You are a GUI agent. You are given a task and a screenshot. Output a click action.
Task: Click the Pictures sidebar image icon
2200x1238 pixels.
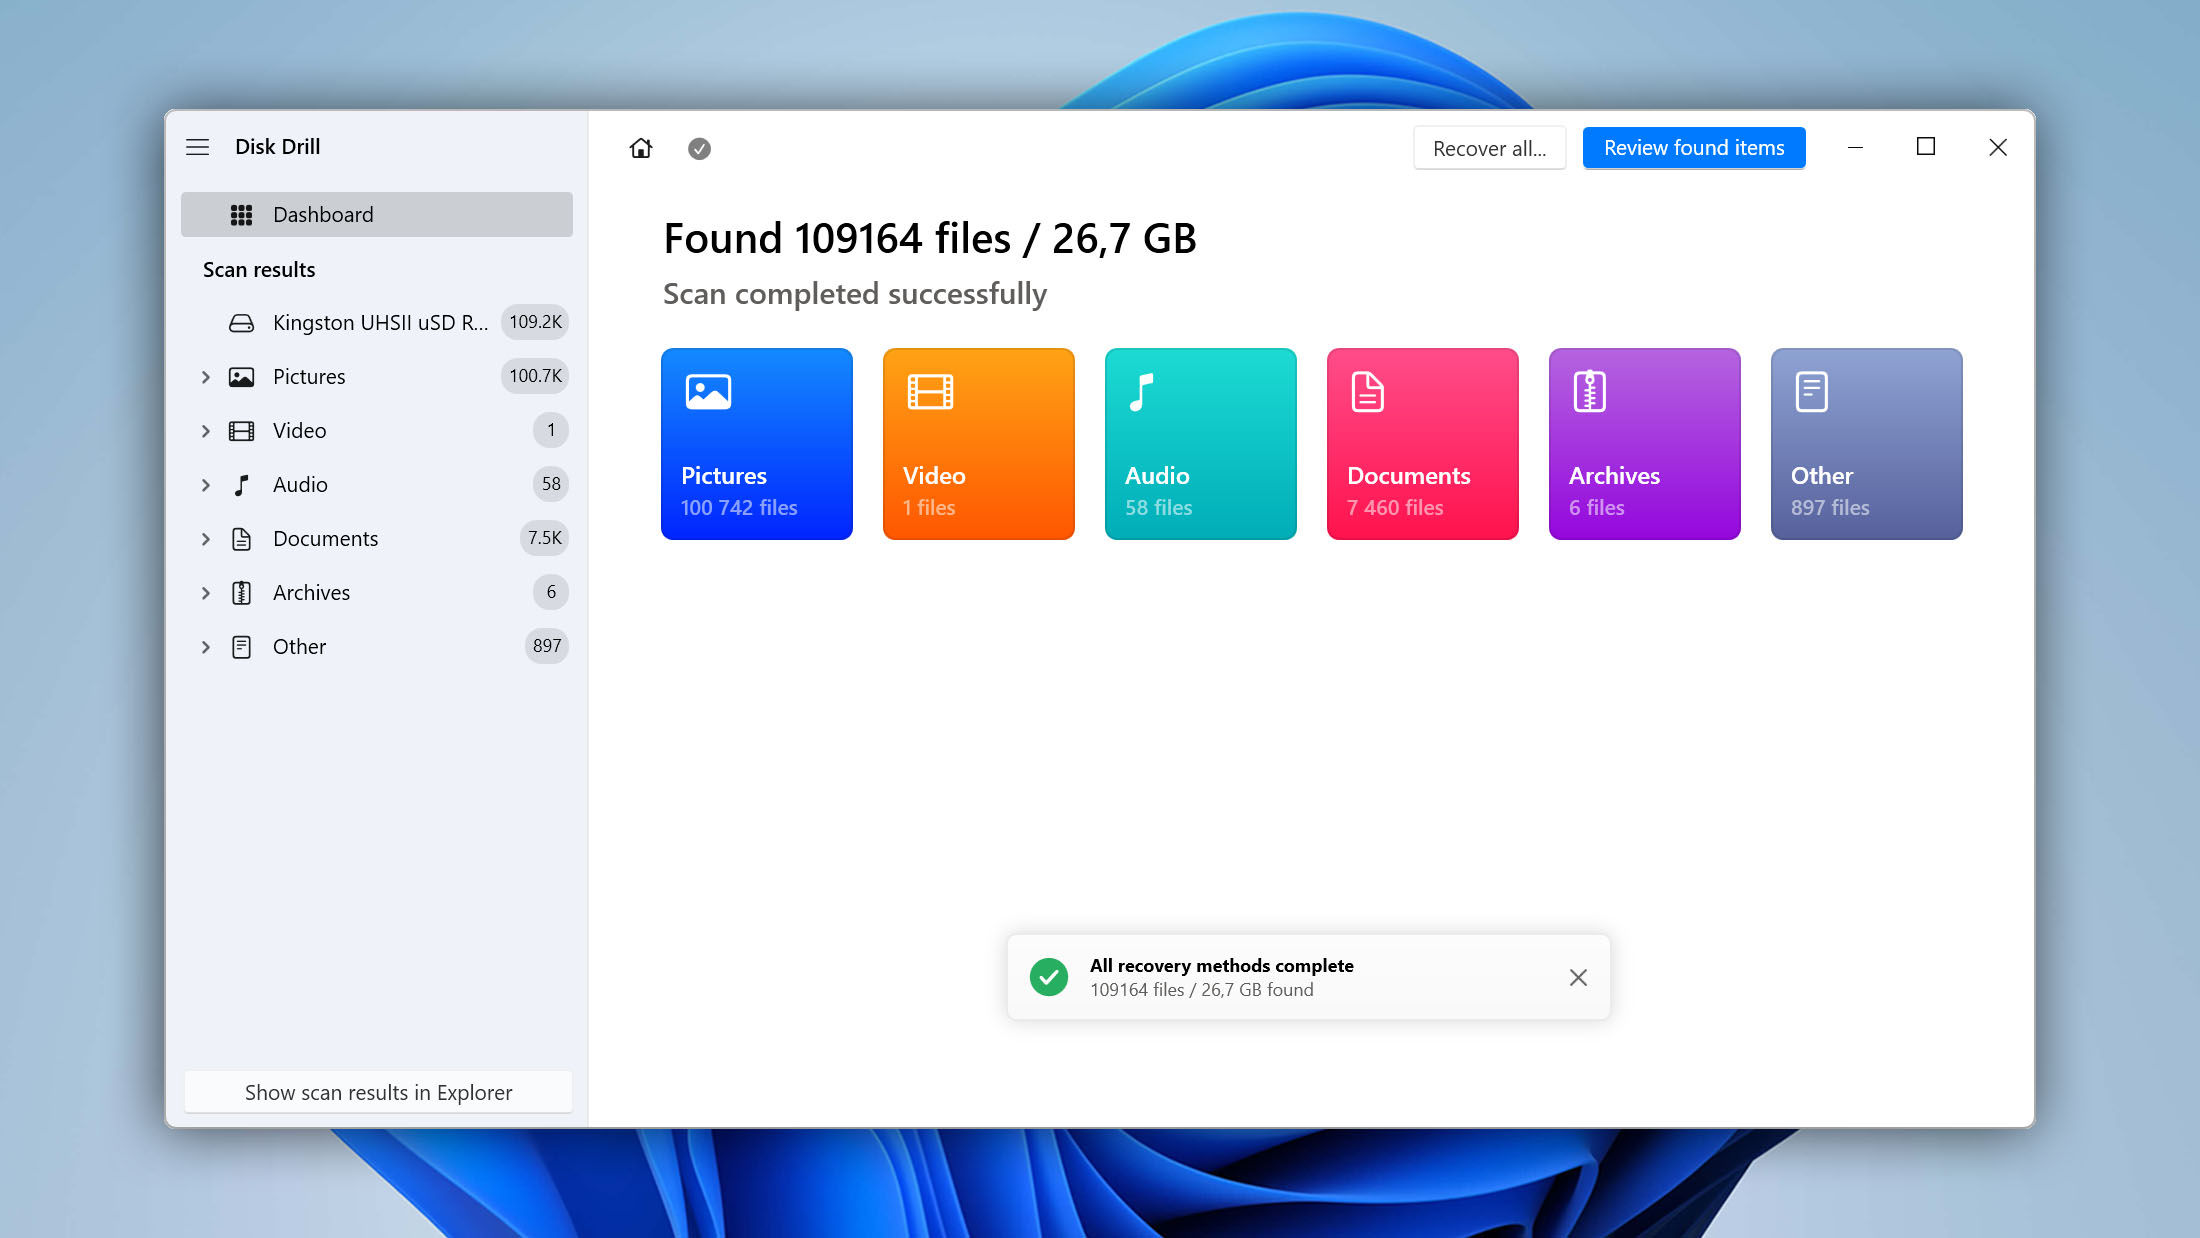point(241,377)
